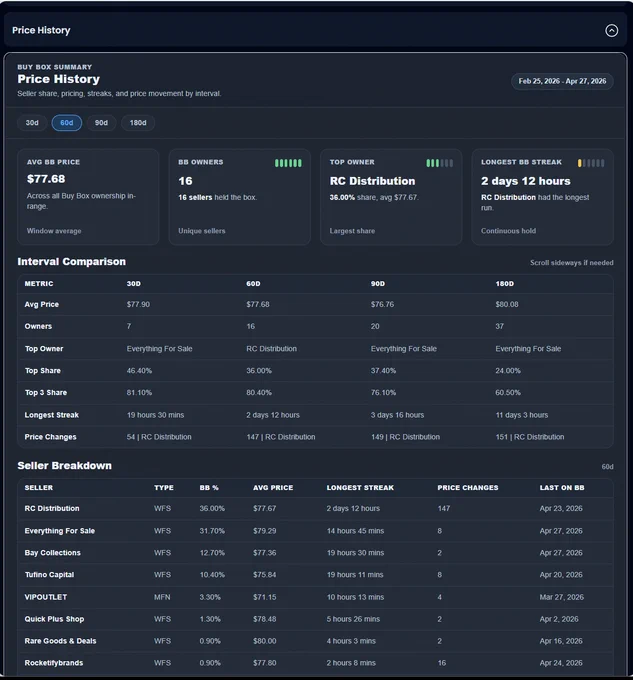Image resolution: width=633 pixels, height=680 pixels.
Task: Click the $77.90 30D average price cell
Action: 138,304
